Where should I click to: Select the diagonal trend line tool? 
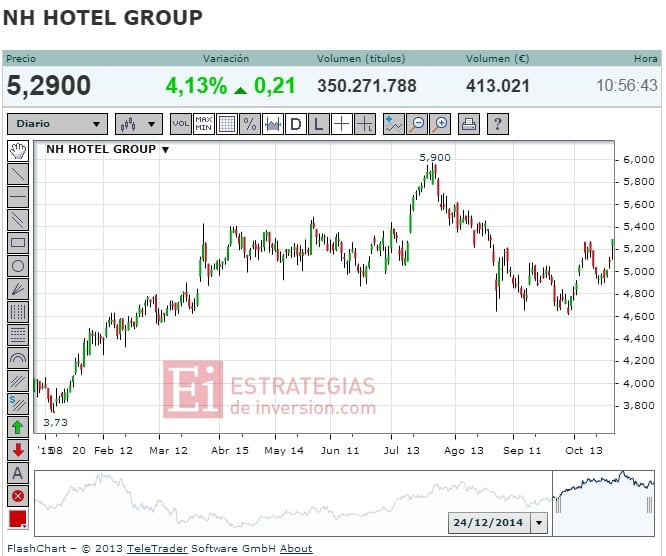coord(18,174)
